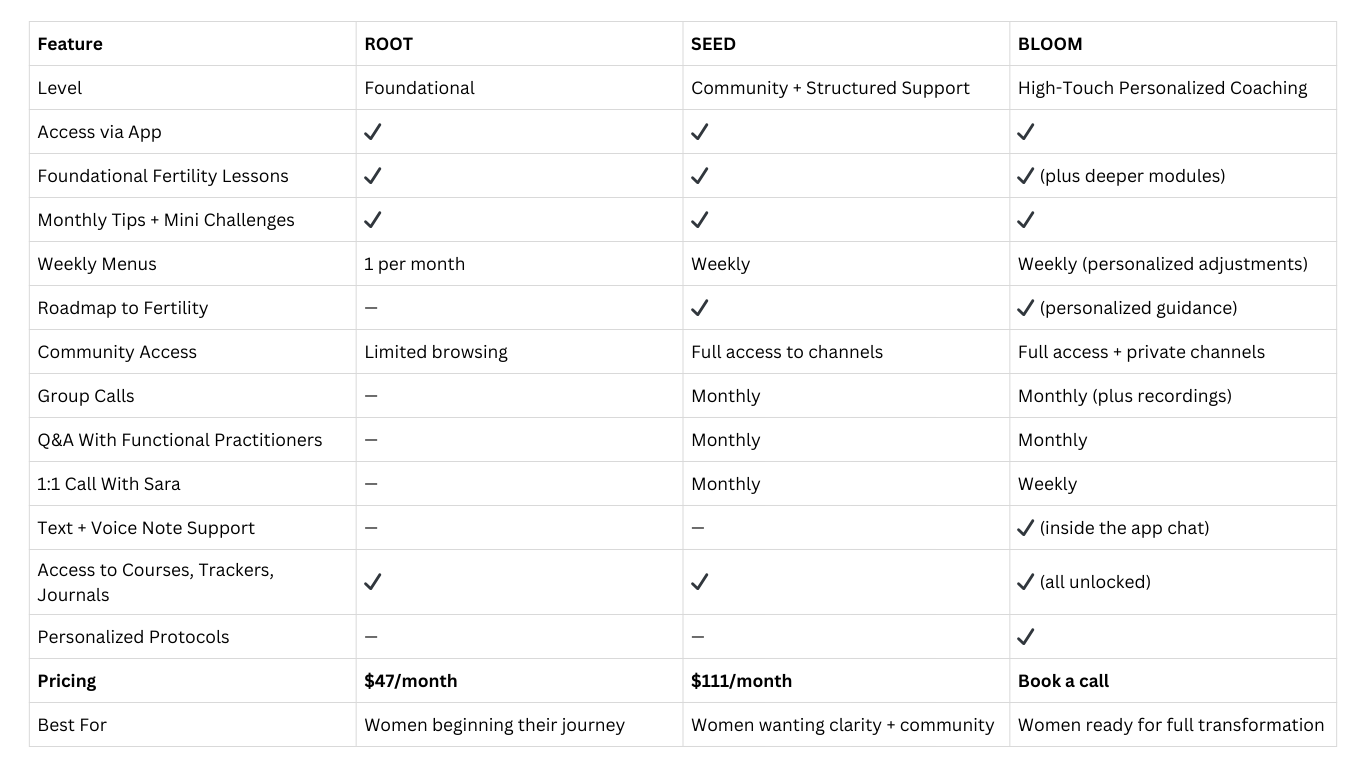Click BLOOM checkmark beside "inside the app chat"

(x=1025, y=528)
